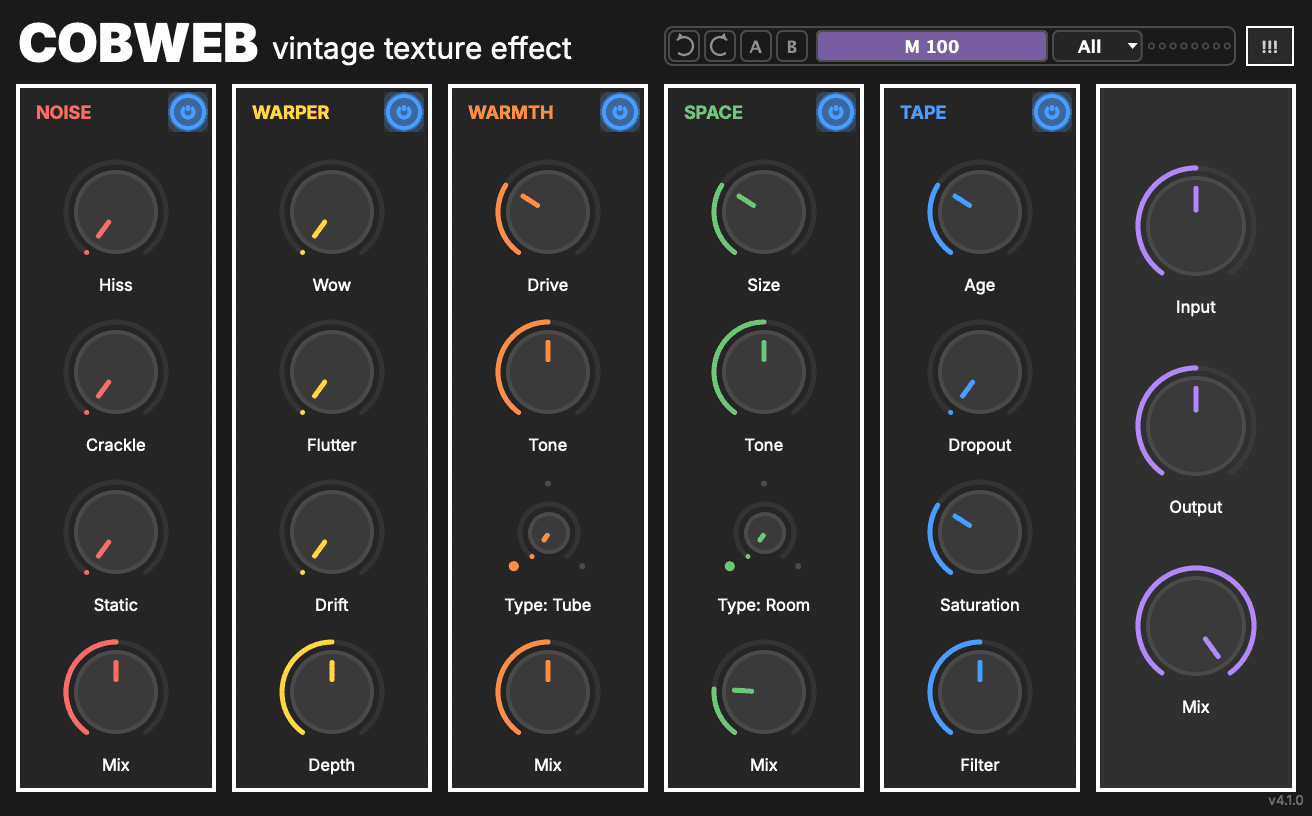Select the B comparison slot

click(x=792, y=46)
